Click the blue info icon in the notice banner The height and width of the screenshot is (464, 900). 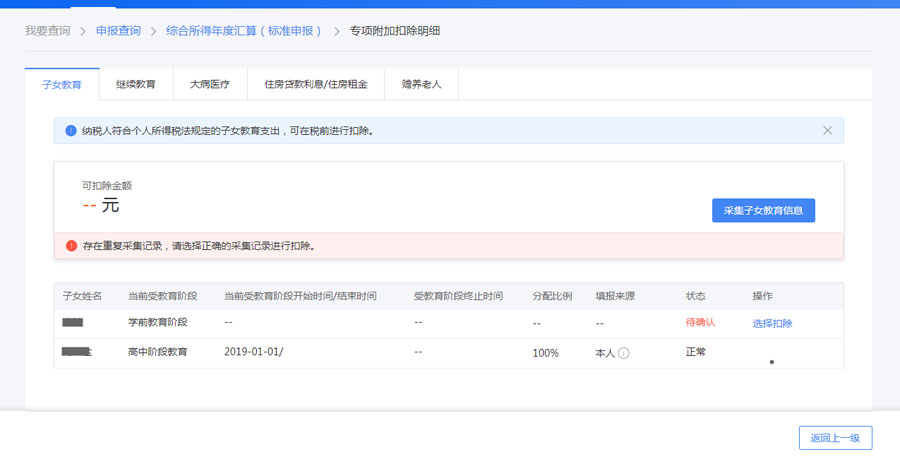[70, 130]
